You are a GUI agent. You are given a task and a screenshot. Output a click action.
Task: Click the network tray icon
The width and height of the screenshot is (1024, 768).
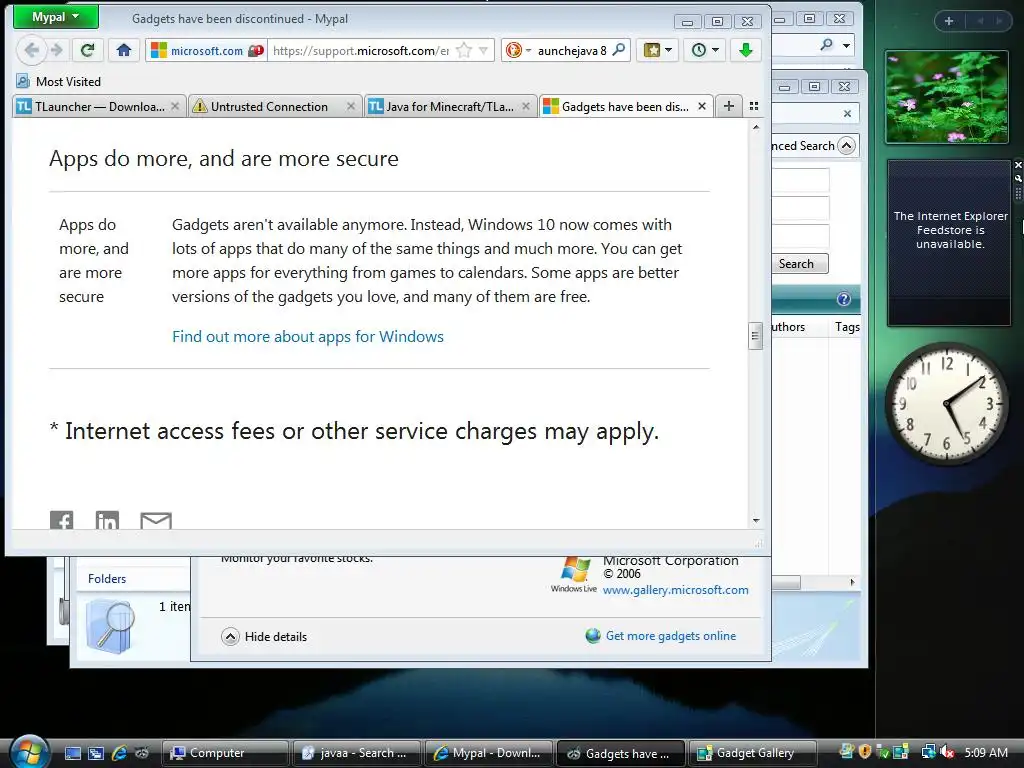[928, 752]
